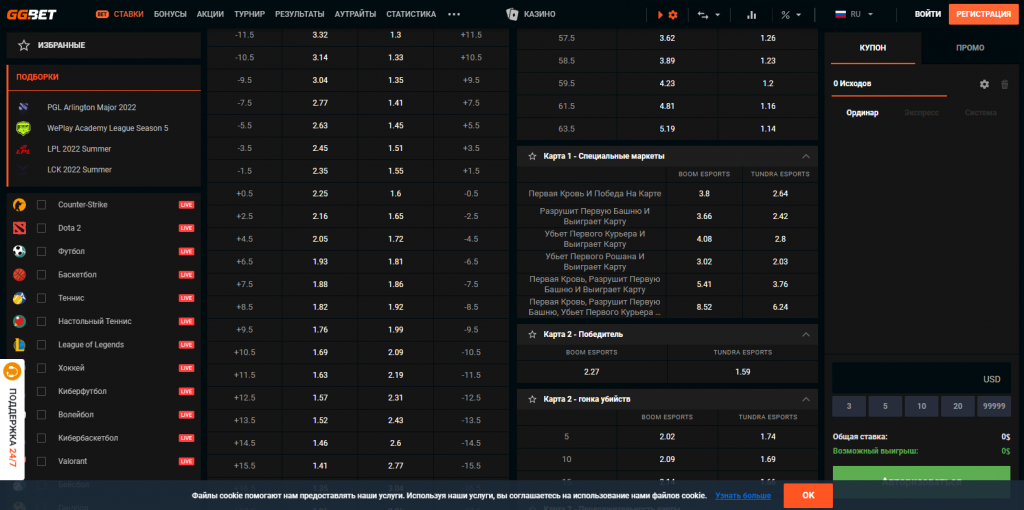Check the Футбол filter checkbox
The width and height of the screenshot is (1024, 510).
point(42,251)
